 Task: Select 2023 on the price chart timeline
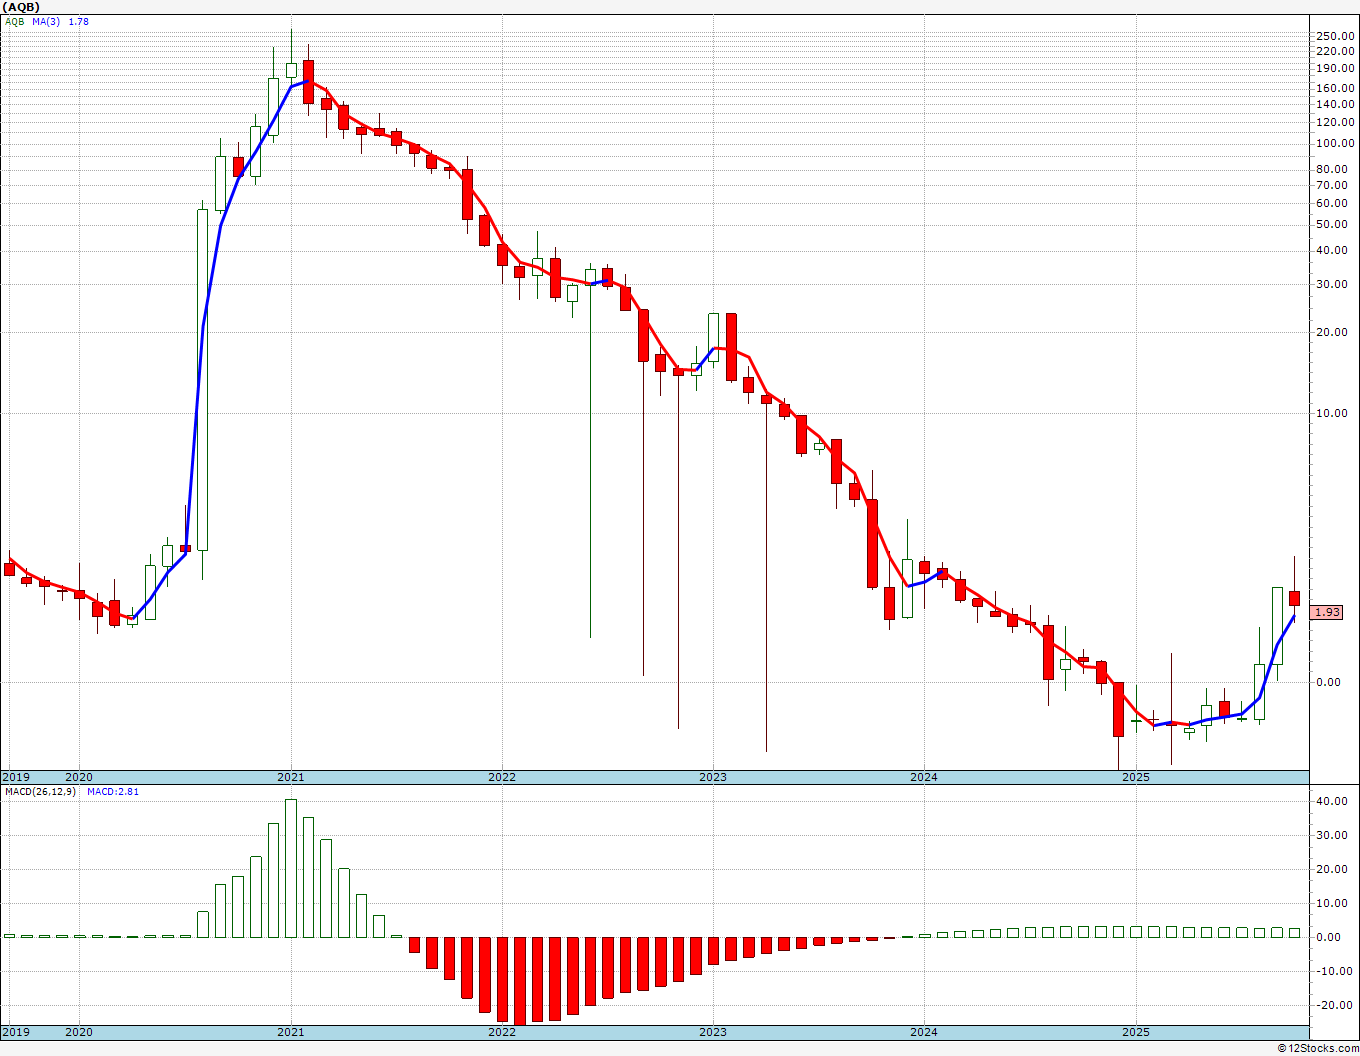click(712, 777)
